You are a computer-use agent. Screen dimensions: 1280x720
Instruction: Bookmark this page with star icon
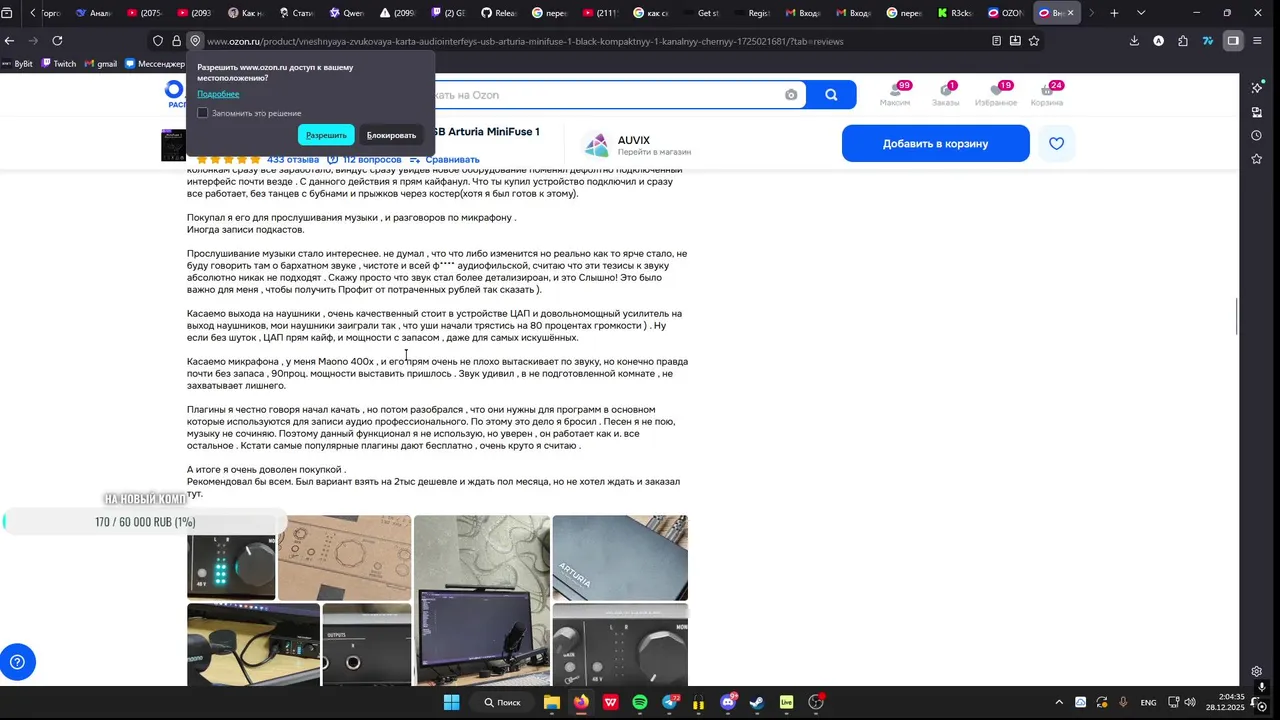tap(1034, 41)
